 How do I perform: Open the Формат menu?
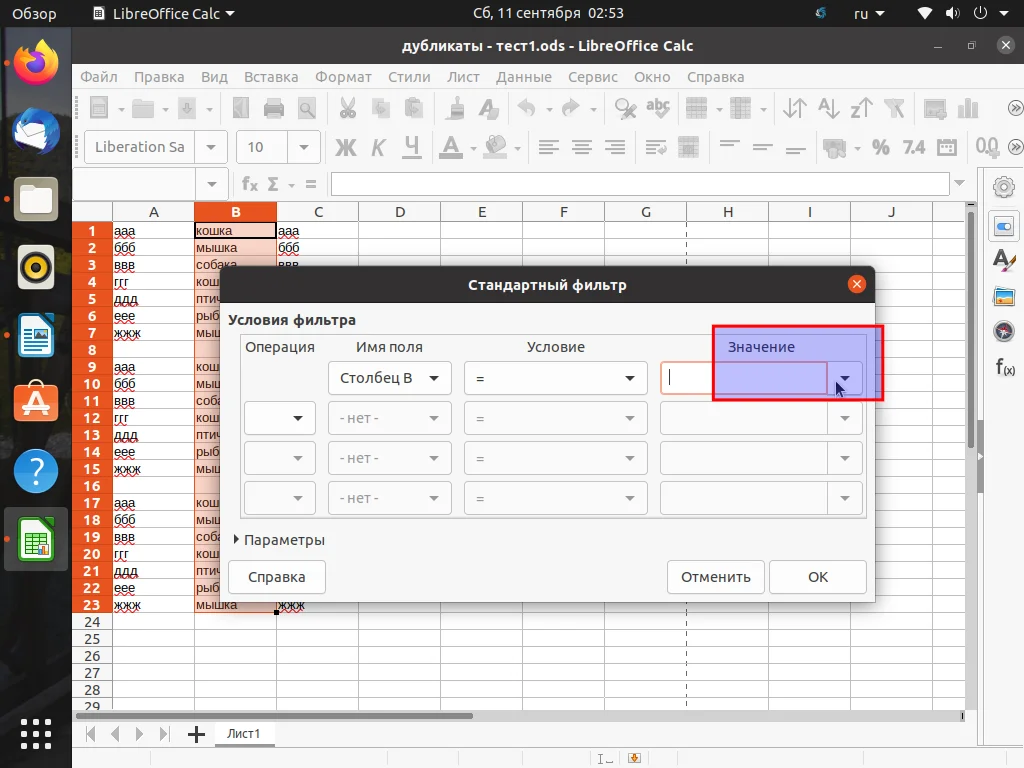click(343, 77)
